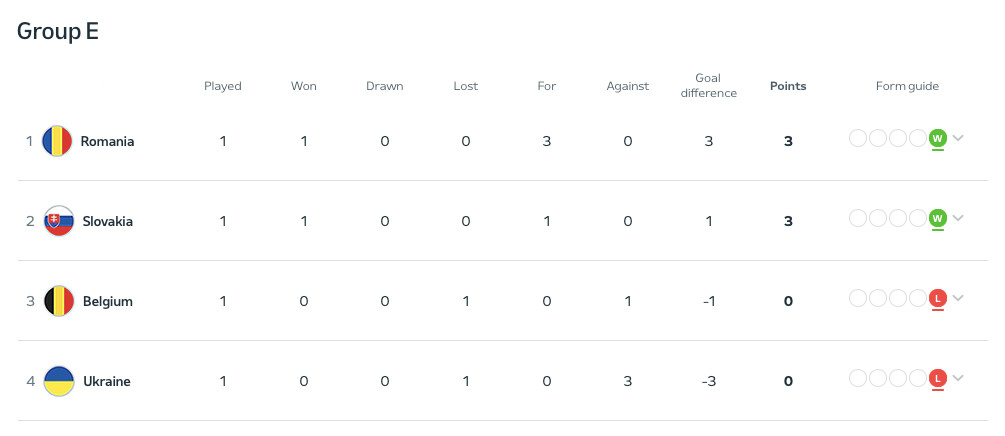This screenshot has width=1005, height=436.
Task: Click Belgium's red L form badge
Action: (x=937, y=298)
